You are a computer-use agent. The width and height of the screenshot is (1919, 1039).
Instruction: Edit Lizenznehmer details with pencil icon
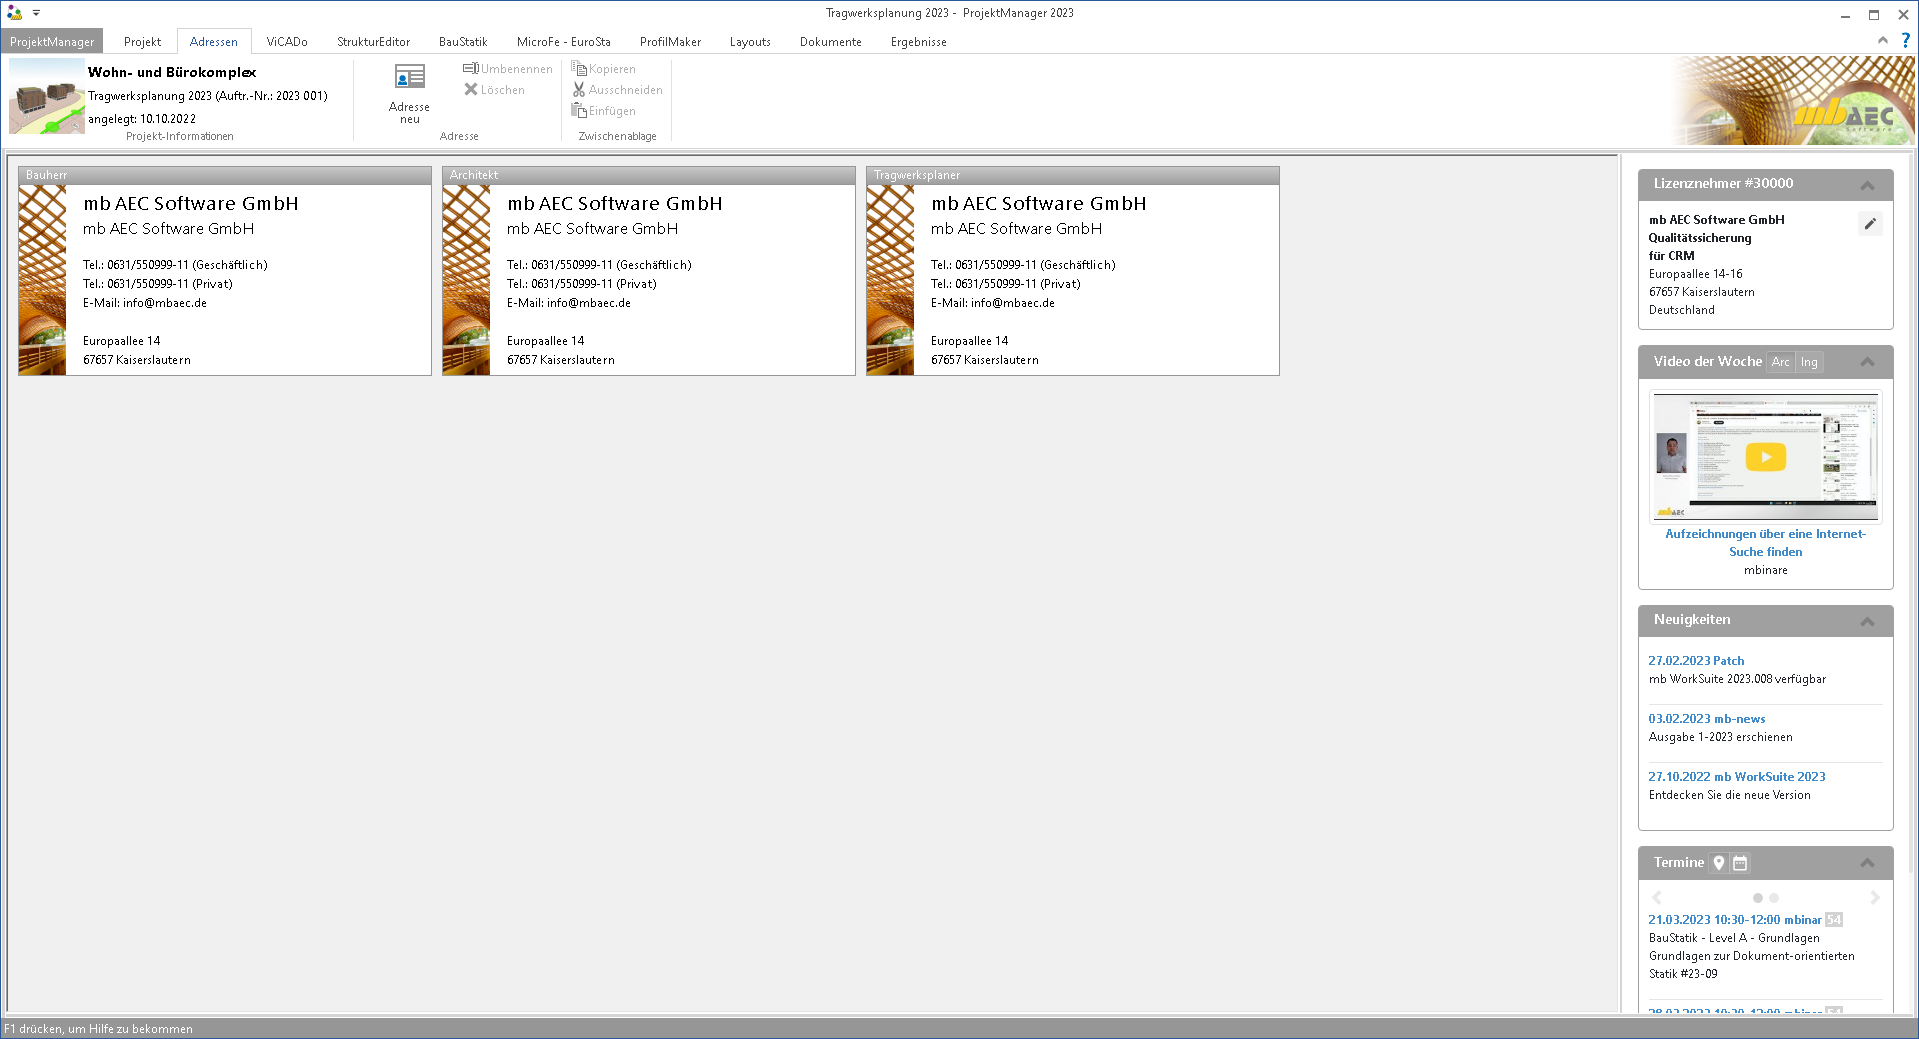tap(1869, 224)
